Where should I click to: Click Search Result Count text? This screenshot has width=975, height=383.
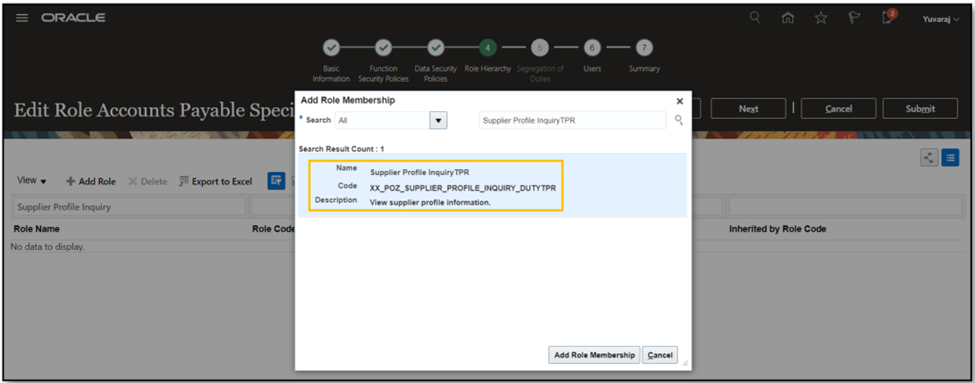[x=341, y=149]
